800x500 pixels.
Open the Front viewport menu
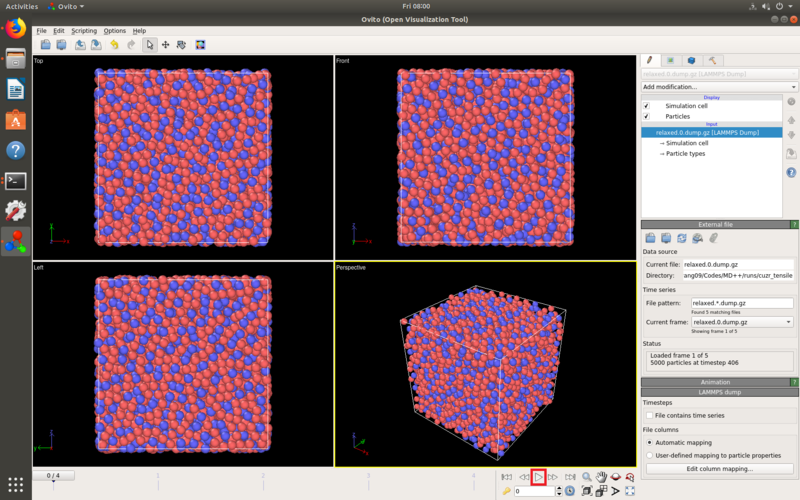(342, 61)
